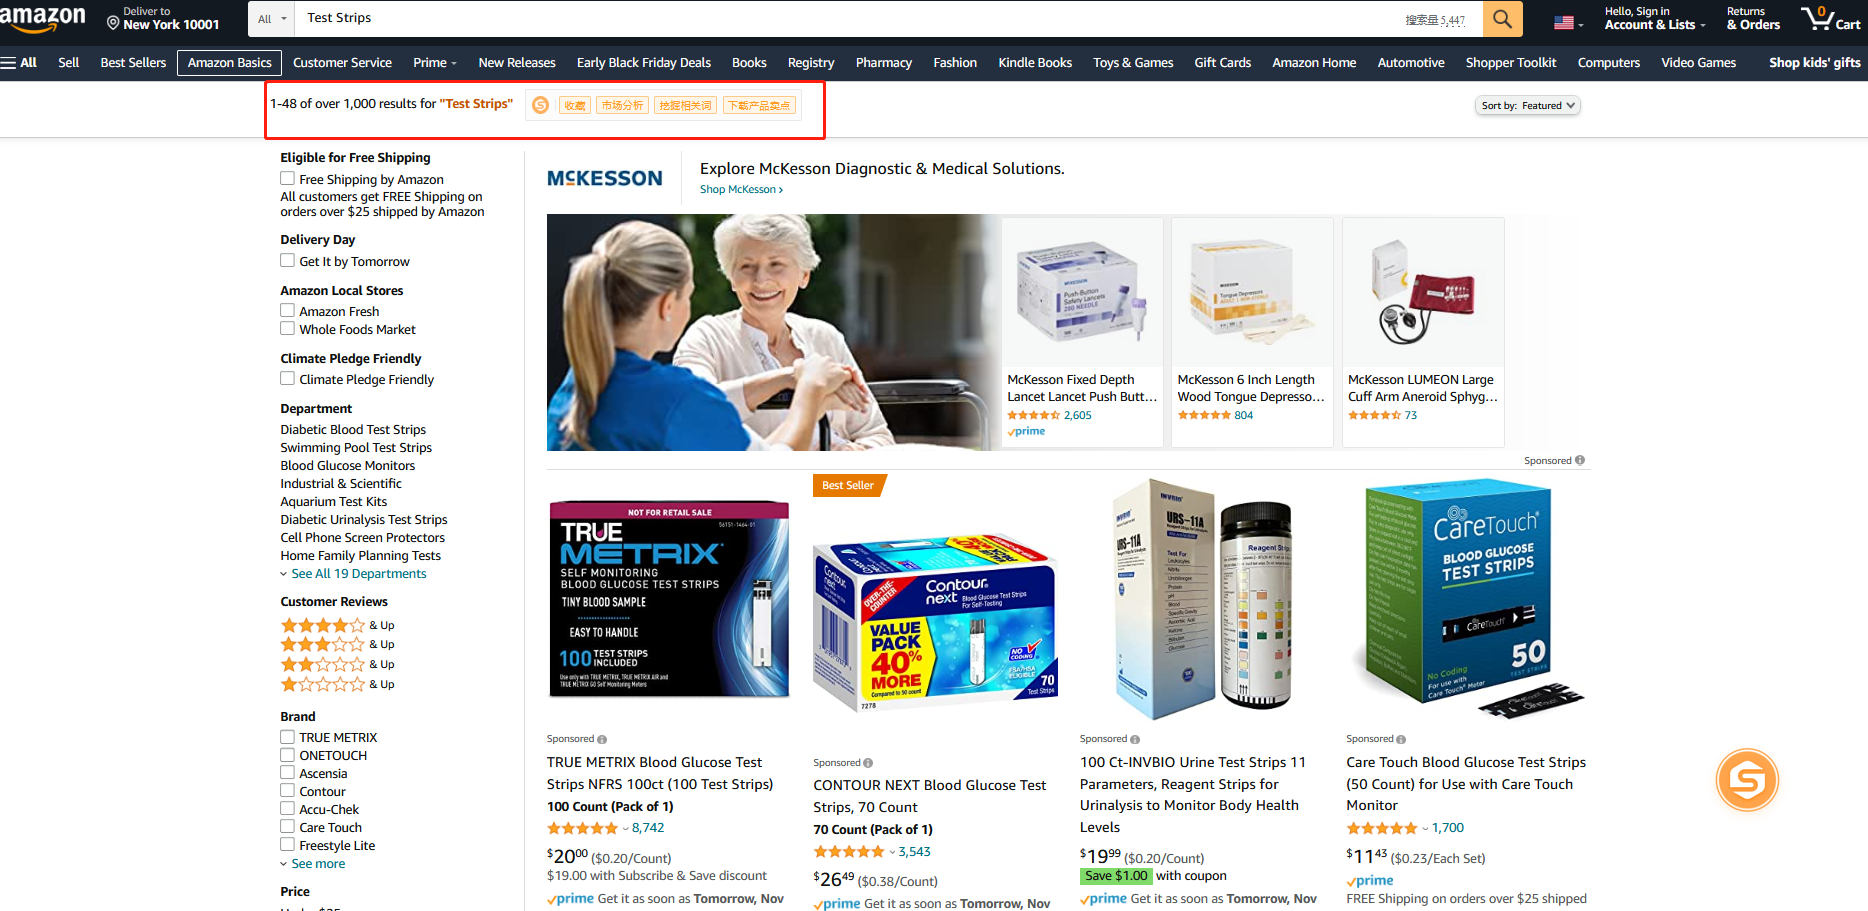
Task: Check Free Shipping by Amazon
Action: click(287, 179)
